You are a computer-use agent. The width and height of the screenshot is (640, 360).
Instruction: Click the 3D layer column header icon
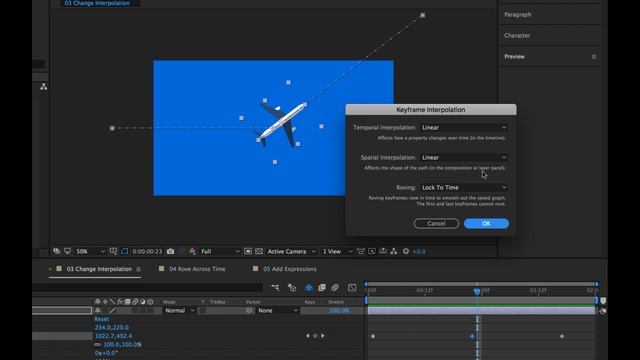click(150, 302)
